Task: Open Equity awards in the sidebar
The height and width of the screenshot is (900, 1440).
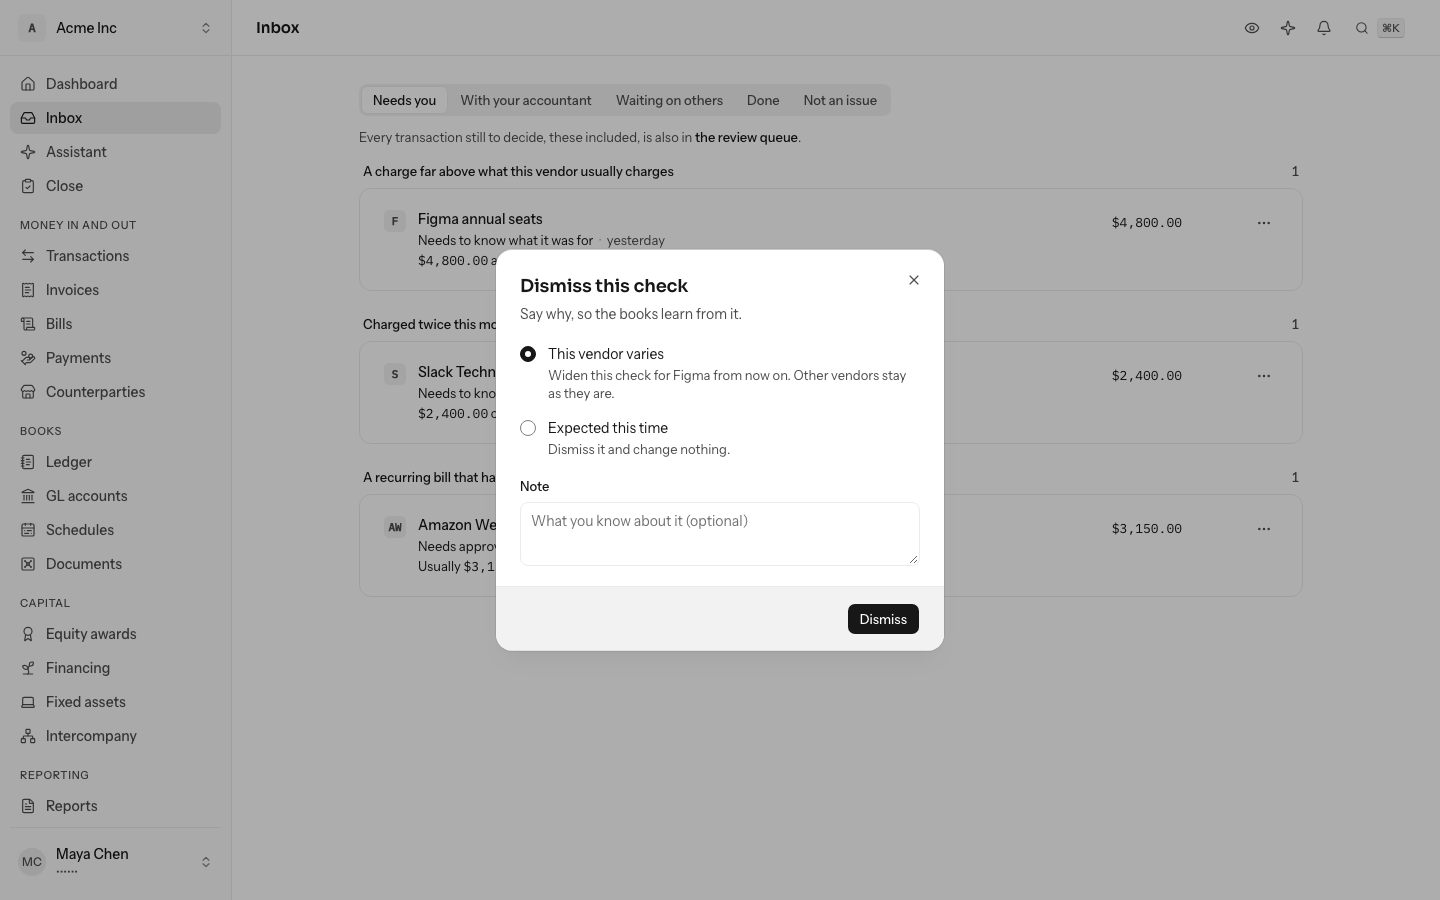Action: 116,634
